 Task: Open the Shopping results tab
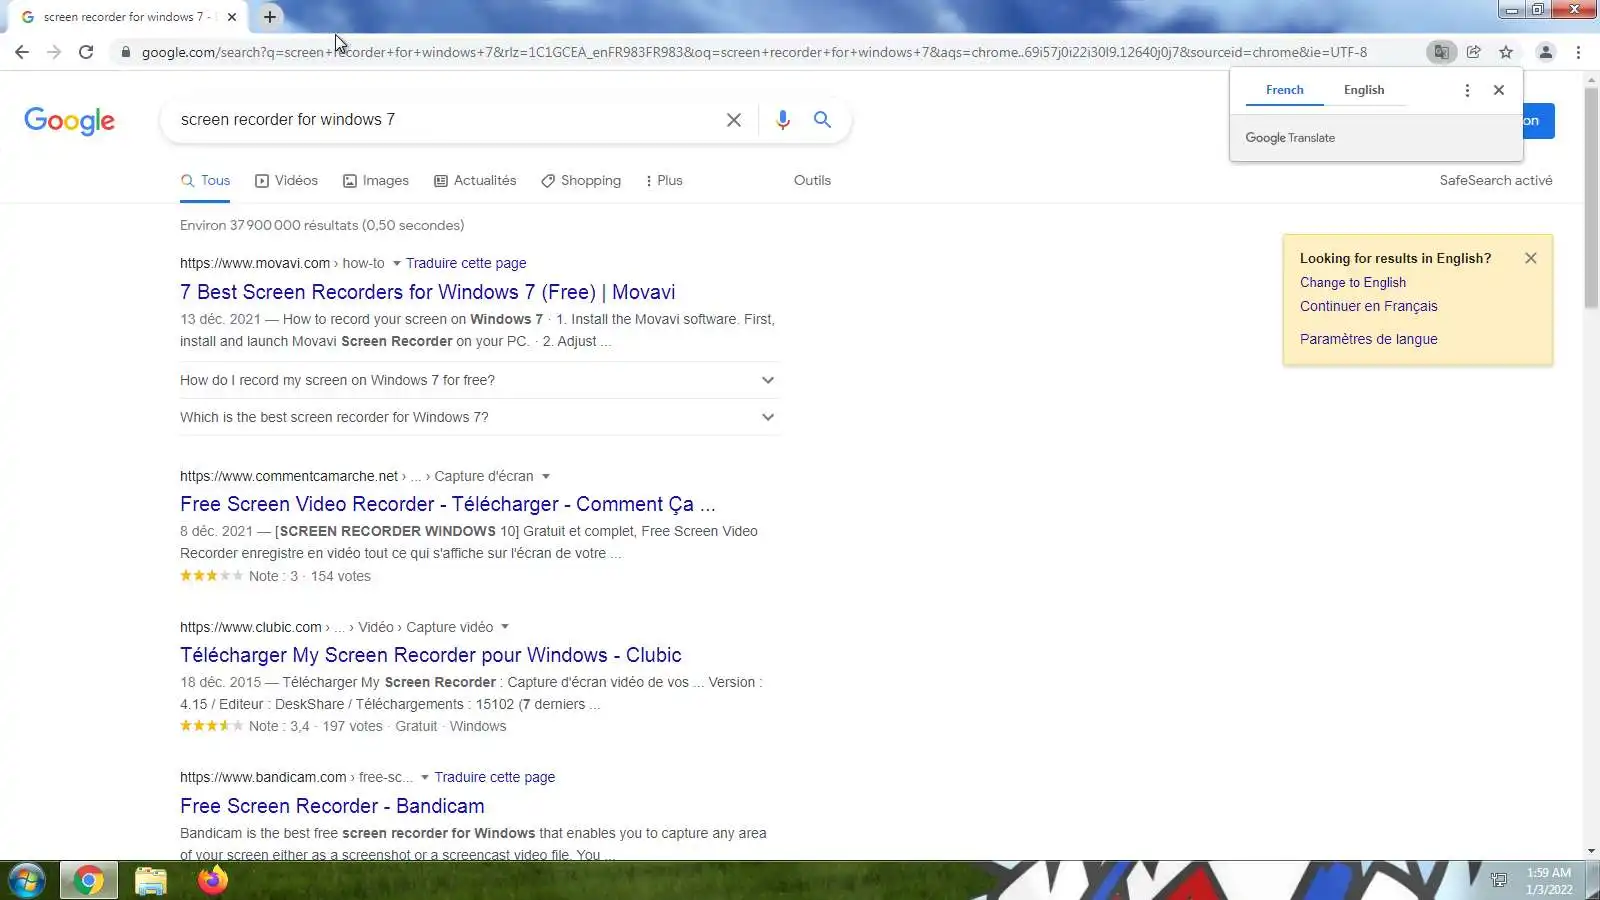(x=581, y=181)
